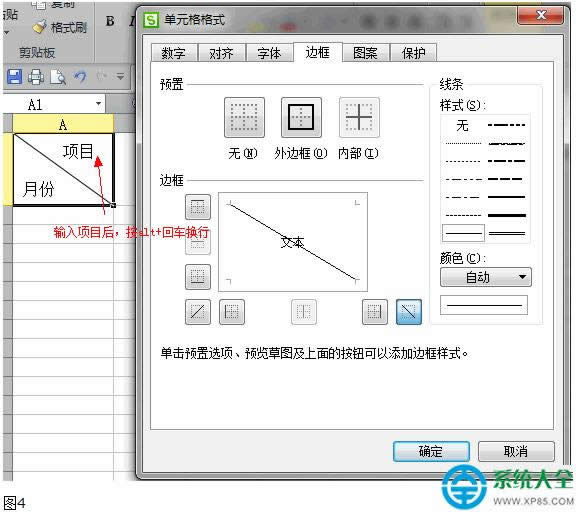This screenshot has height=512, width=576.
Task: Apply the 内部 inside border preset
Action: coord(359,118)
